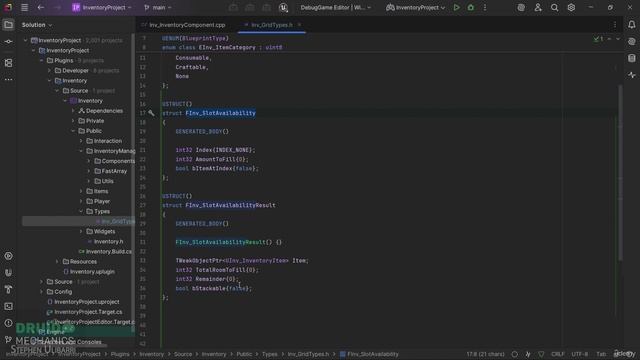Viewport: 640px width, 360px height.
Task: Expand the Config folder
Action: tap(42, 292)
